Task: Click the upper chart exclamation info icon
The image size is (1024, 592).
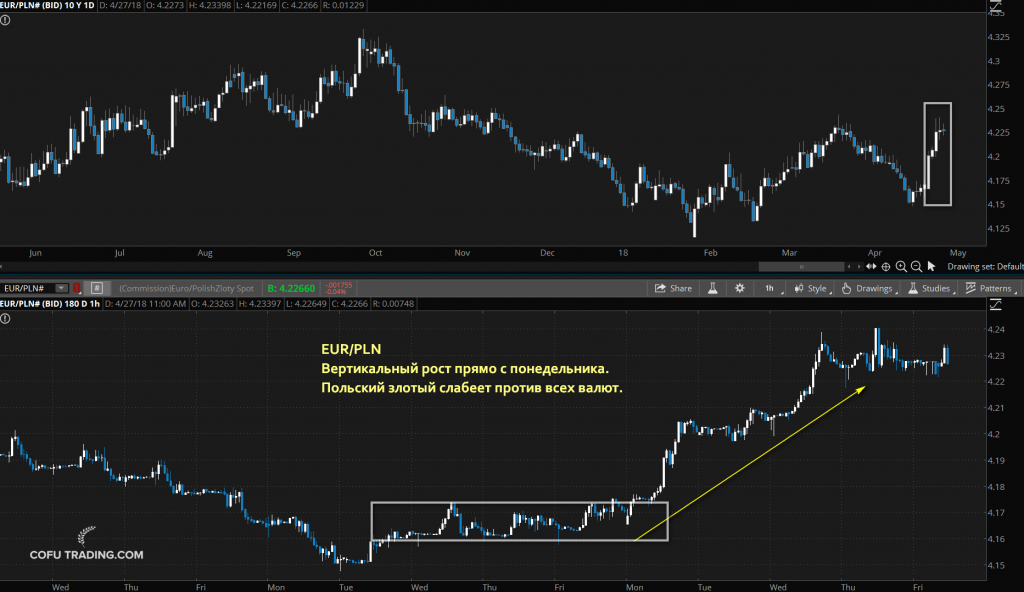Action: [x=5, y=18]
